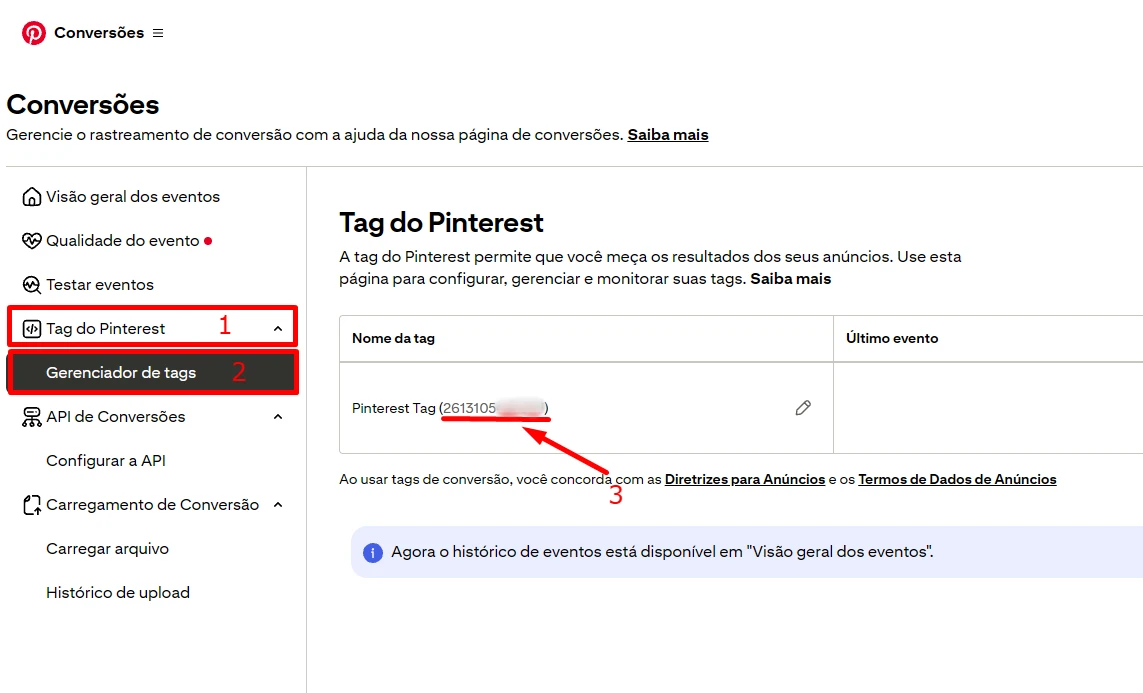Viewport: 1143px width, 693px height.
Task: Open Visão geral dos eventos
Action: click(x=133, y=197)
